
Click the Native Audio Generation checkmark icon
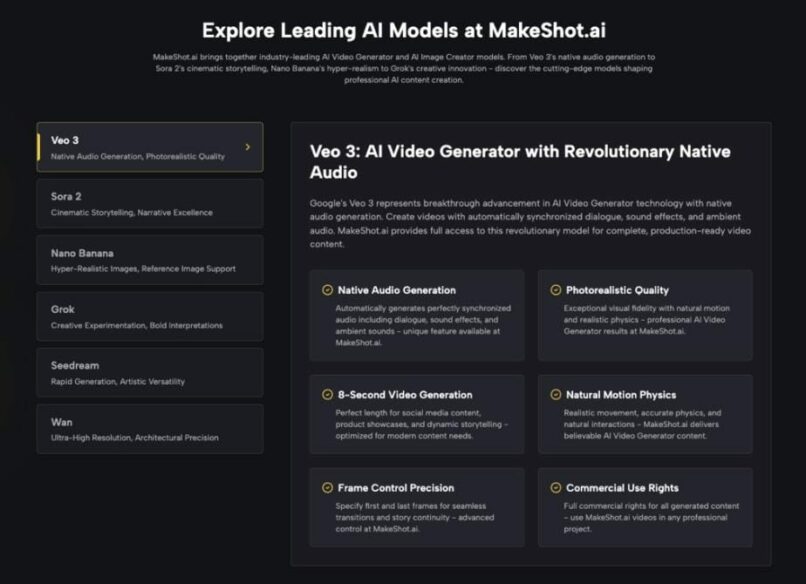point(325,290)
